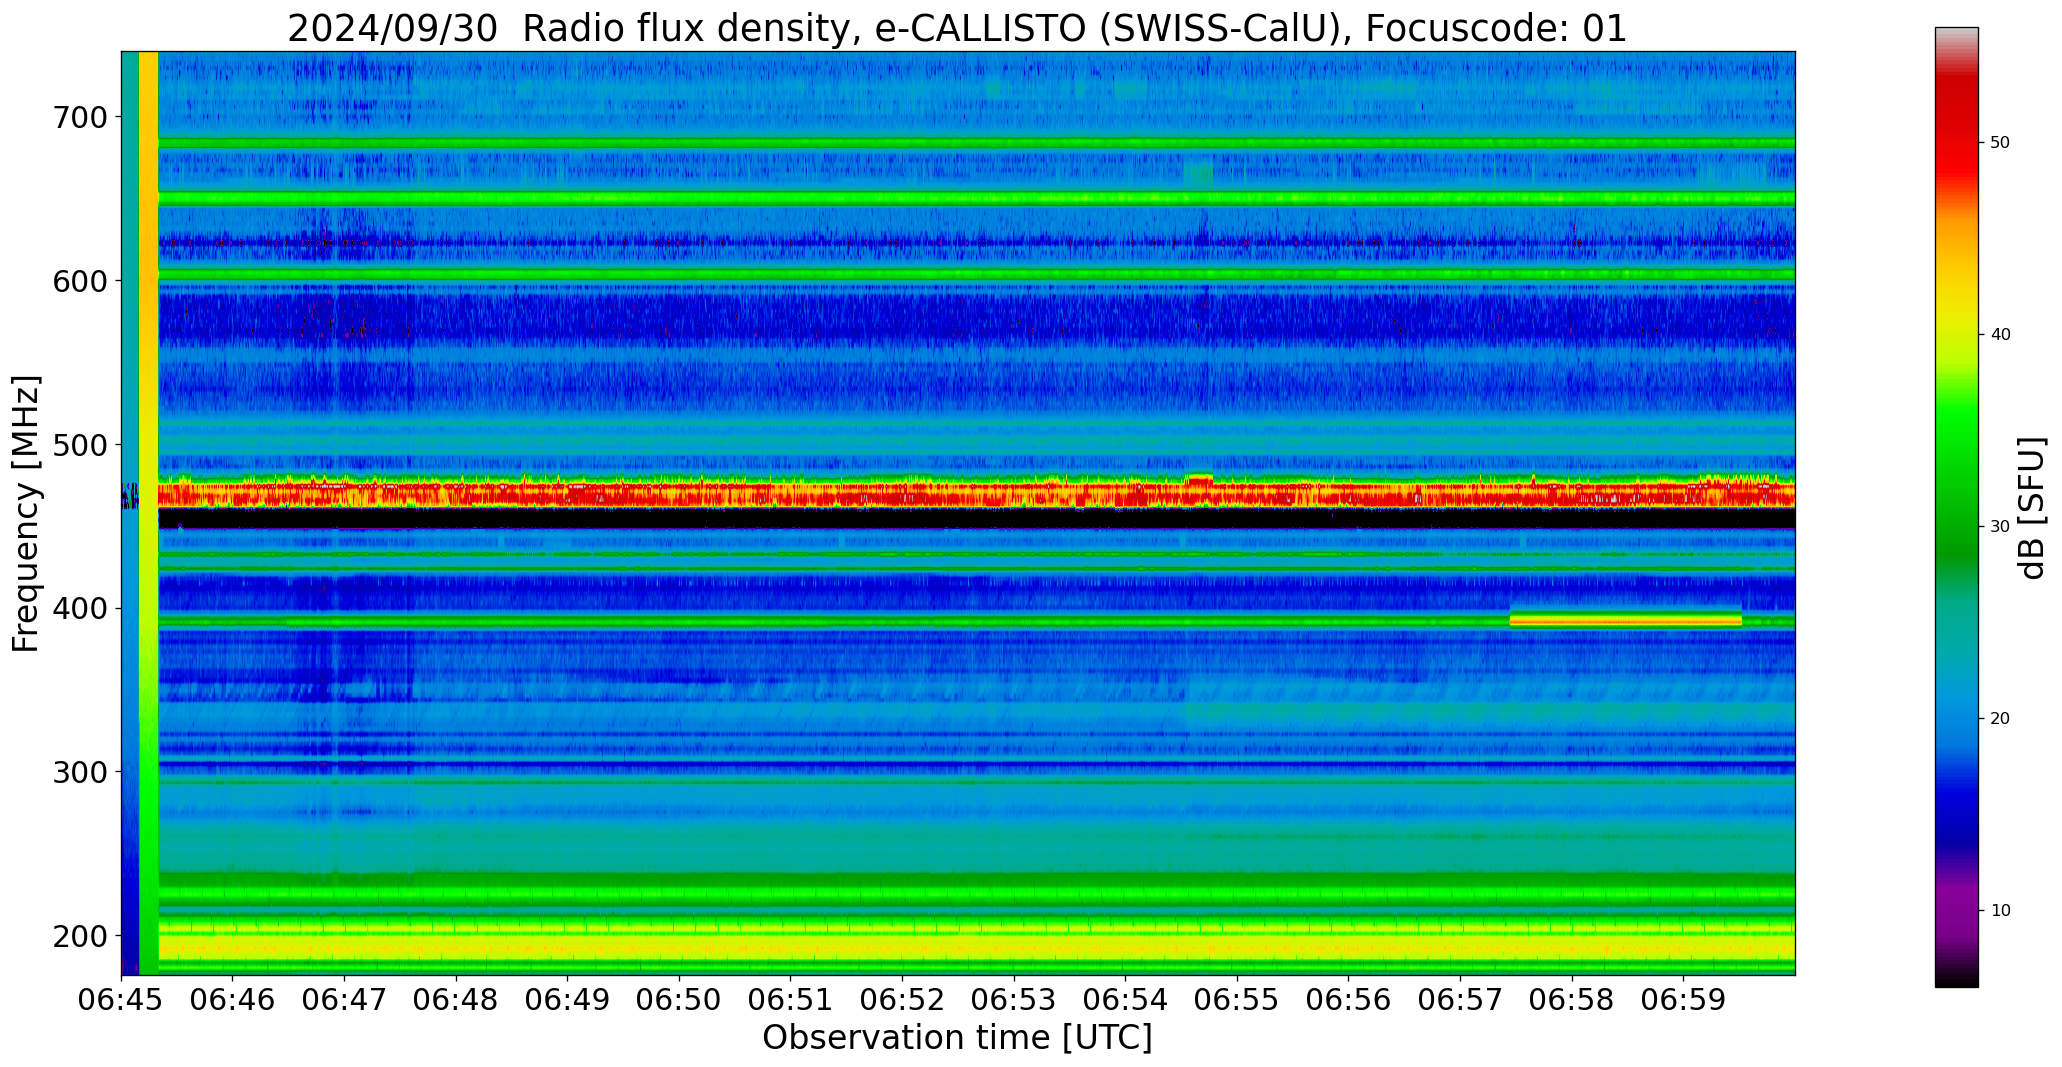Click the colorbar tick label 30
Image resolution: width=2062 pixels, height=1067 pixels.
click(2000, 527)
